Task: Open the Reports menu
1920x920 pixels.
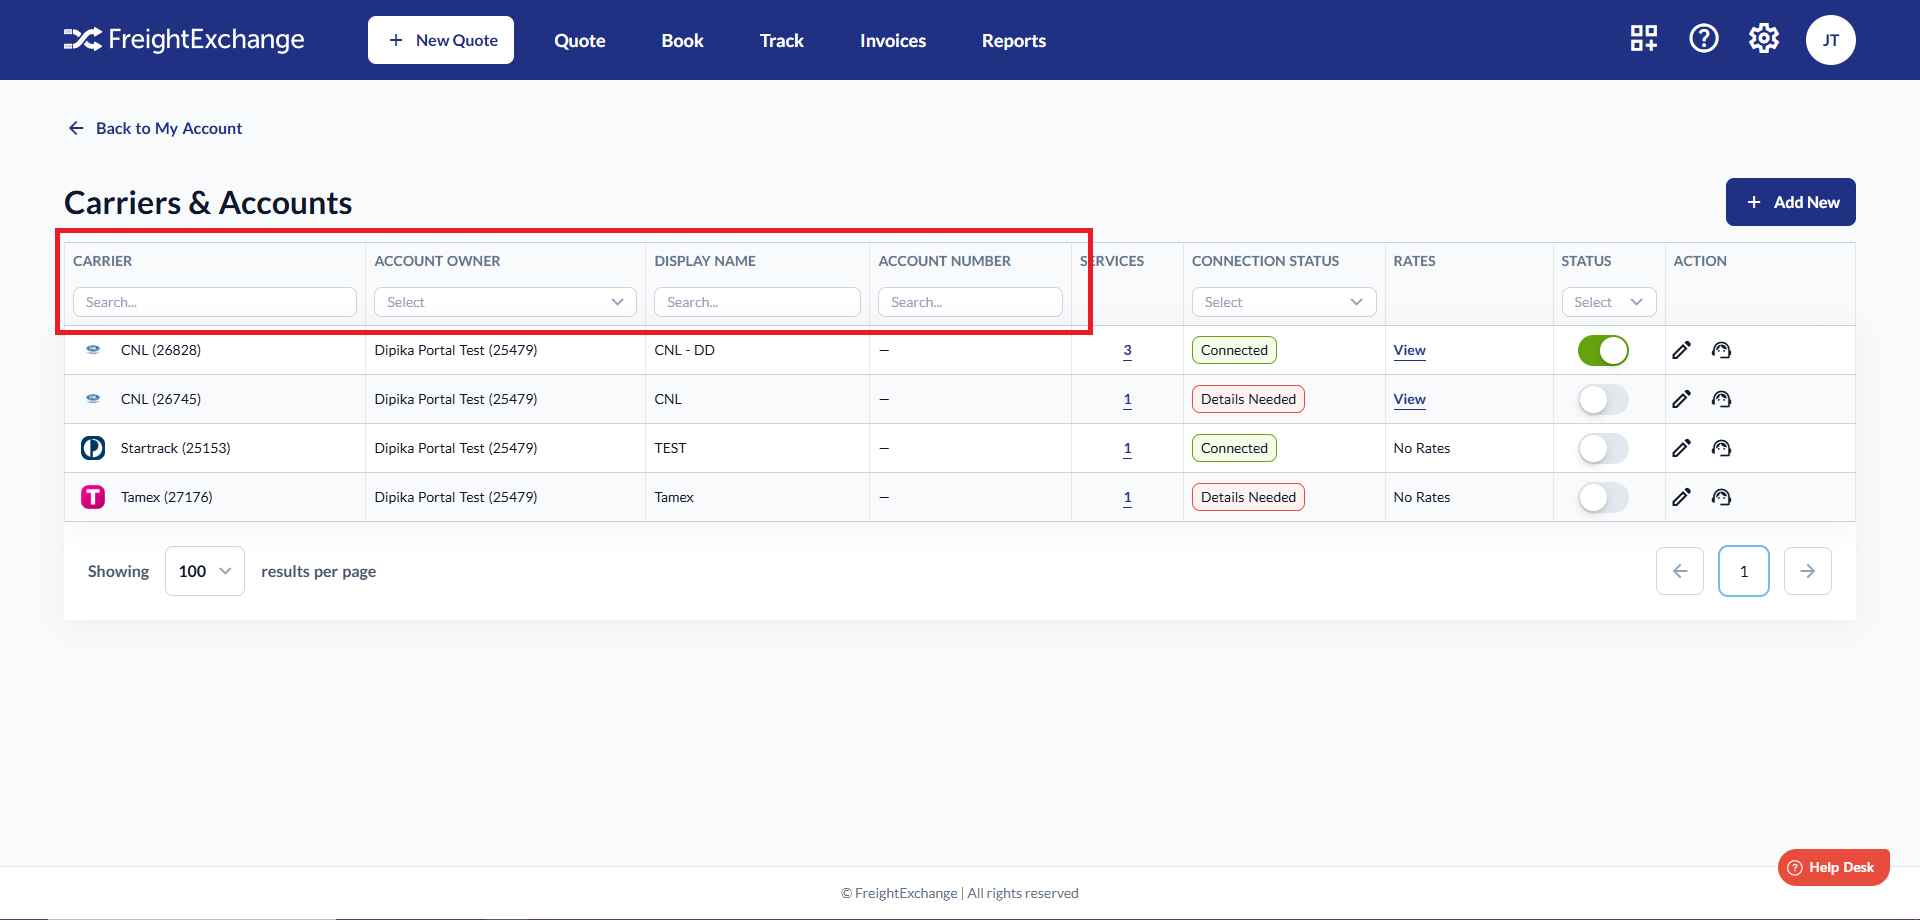Action: click(1014, 40)
